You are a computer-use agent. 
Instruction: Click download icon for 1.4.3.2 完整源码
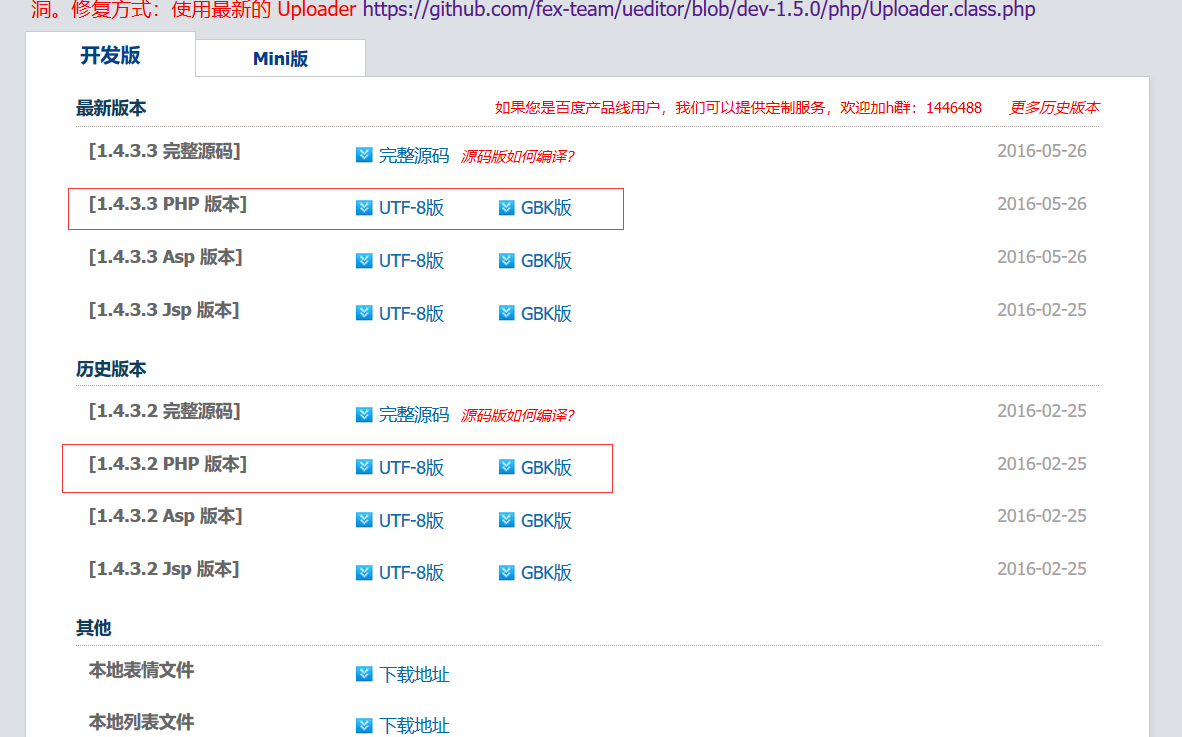coord(364,414)
